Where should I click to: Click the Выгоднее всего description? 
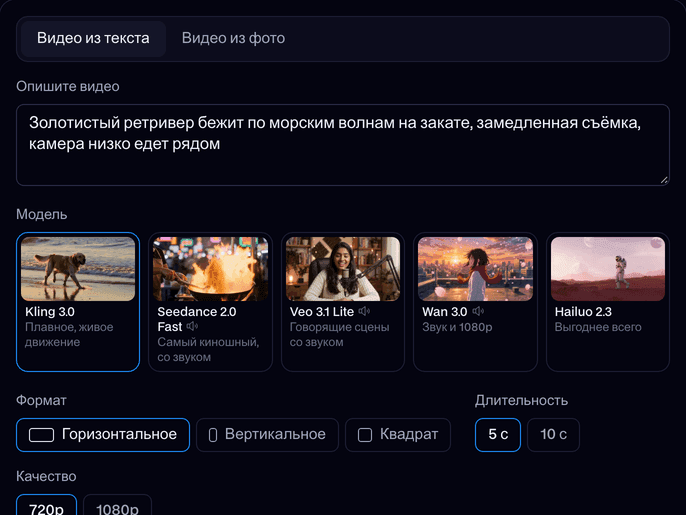click(x=598, y=327)
